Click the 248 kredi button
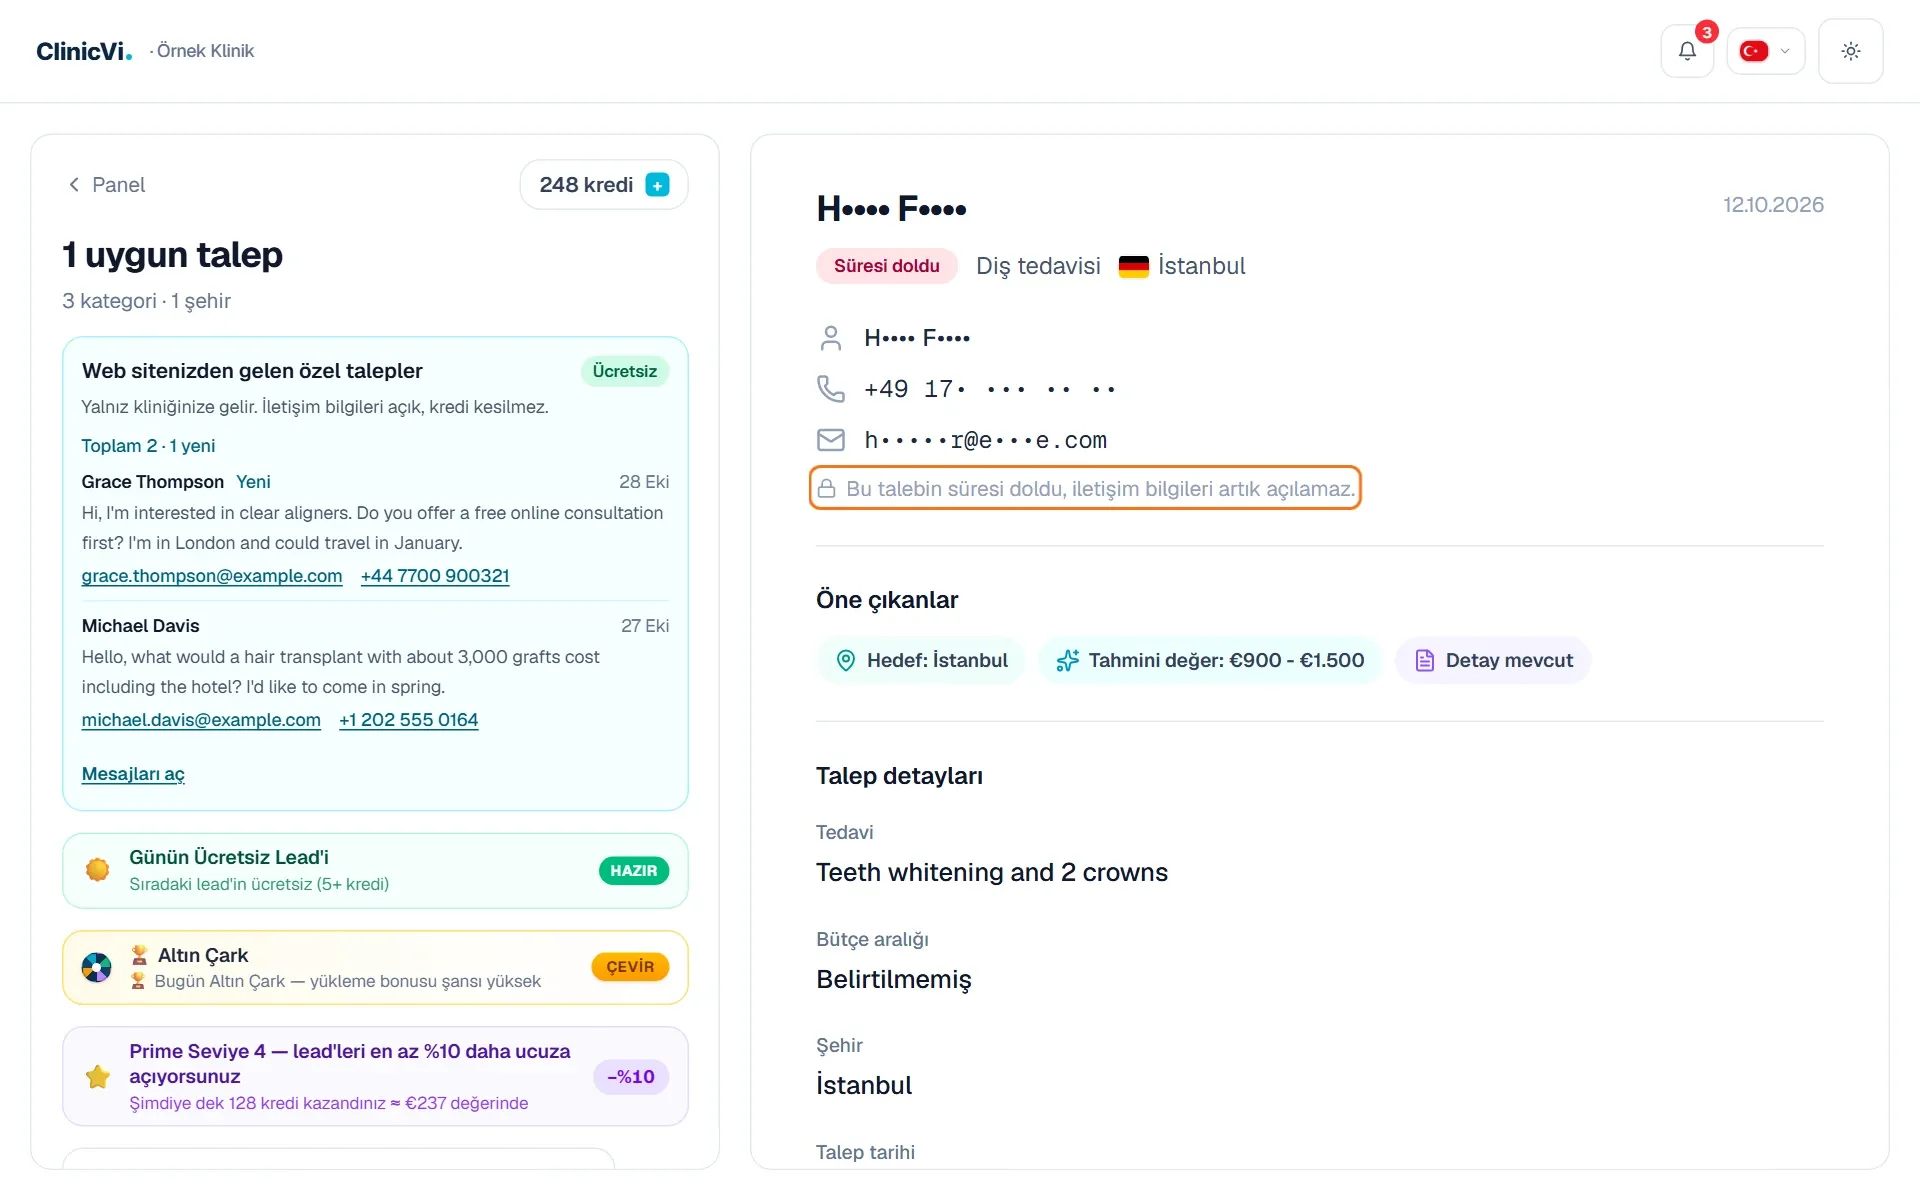The height and width of the screenshot is (1200, 1920). pyautogui.click(x=604, y=185)
